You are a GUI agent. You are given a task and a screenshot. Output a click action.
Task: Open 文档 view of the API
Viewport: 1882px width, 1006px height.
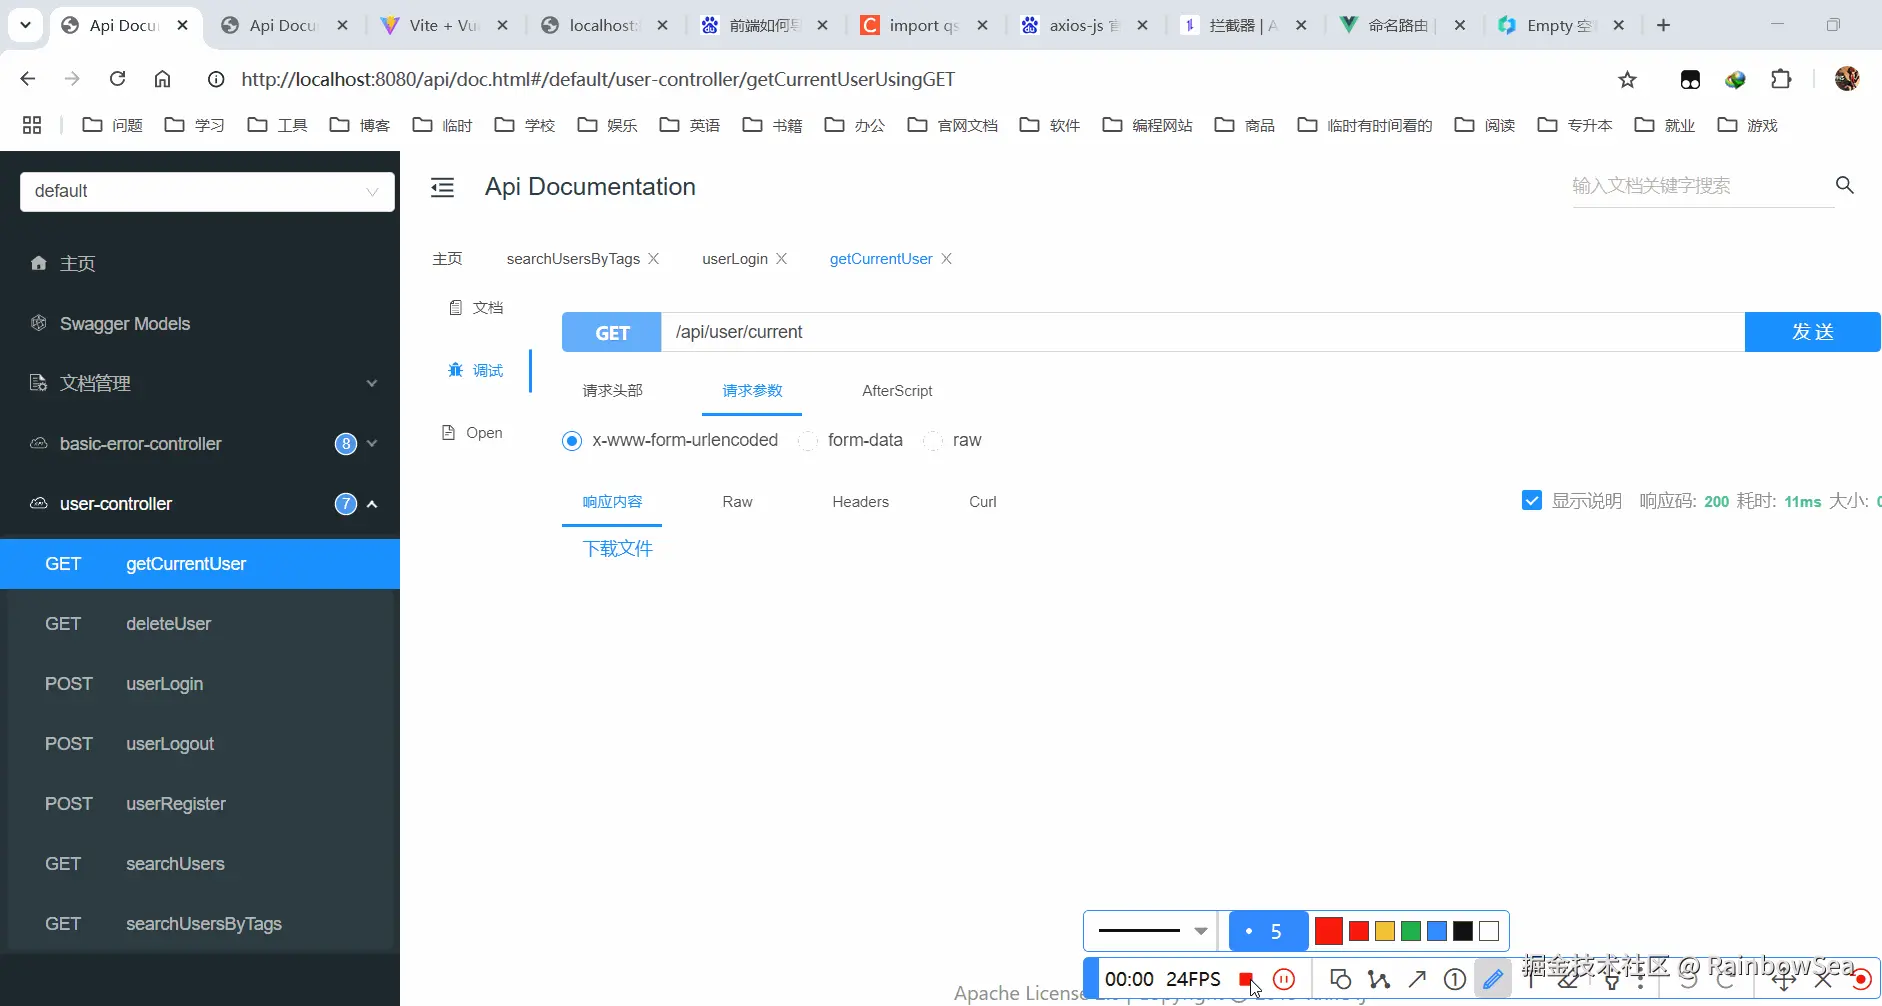[x=476, y=307]
